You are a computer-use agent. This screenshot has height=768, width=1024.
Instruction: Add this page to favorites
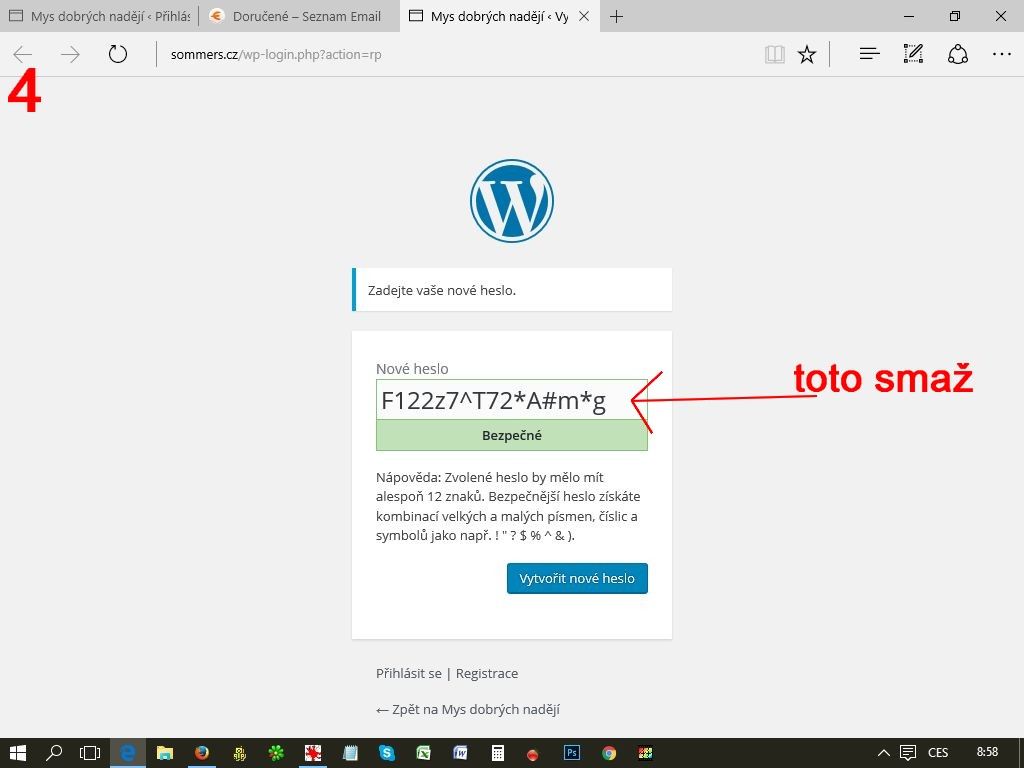[807, 54]
